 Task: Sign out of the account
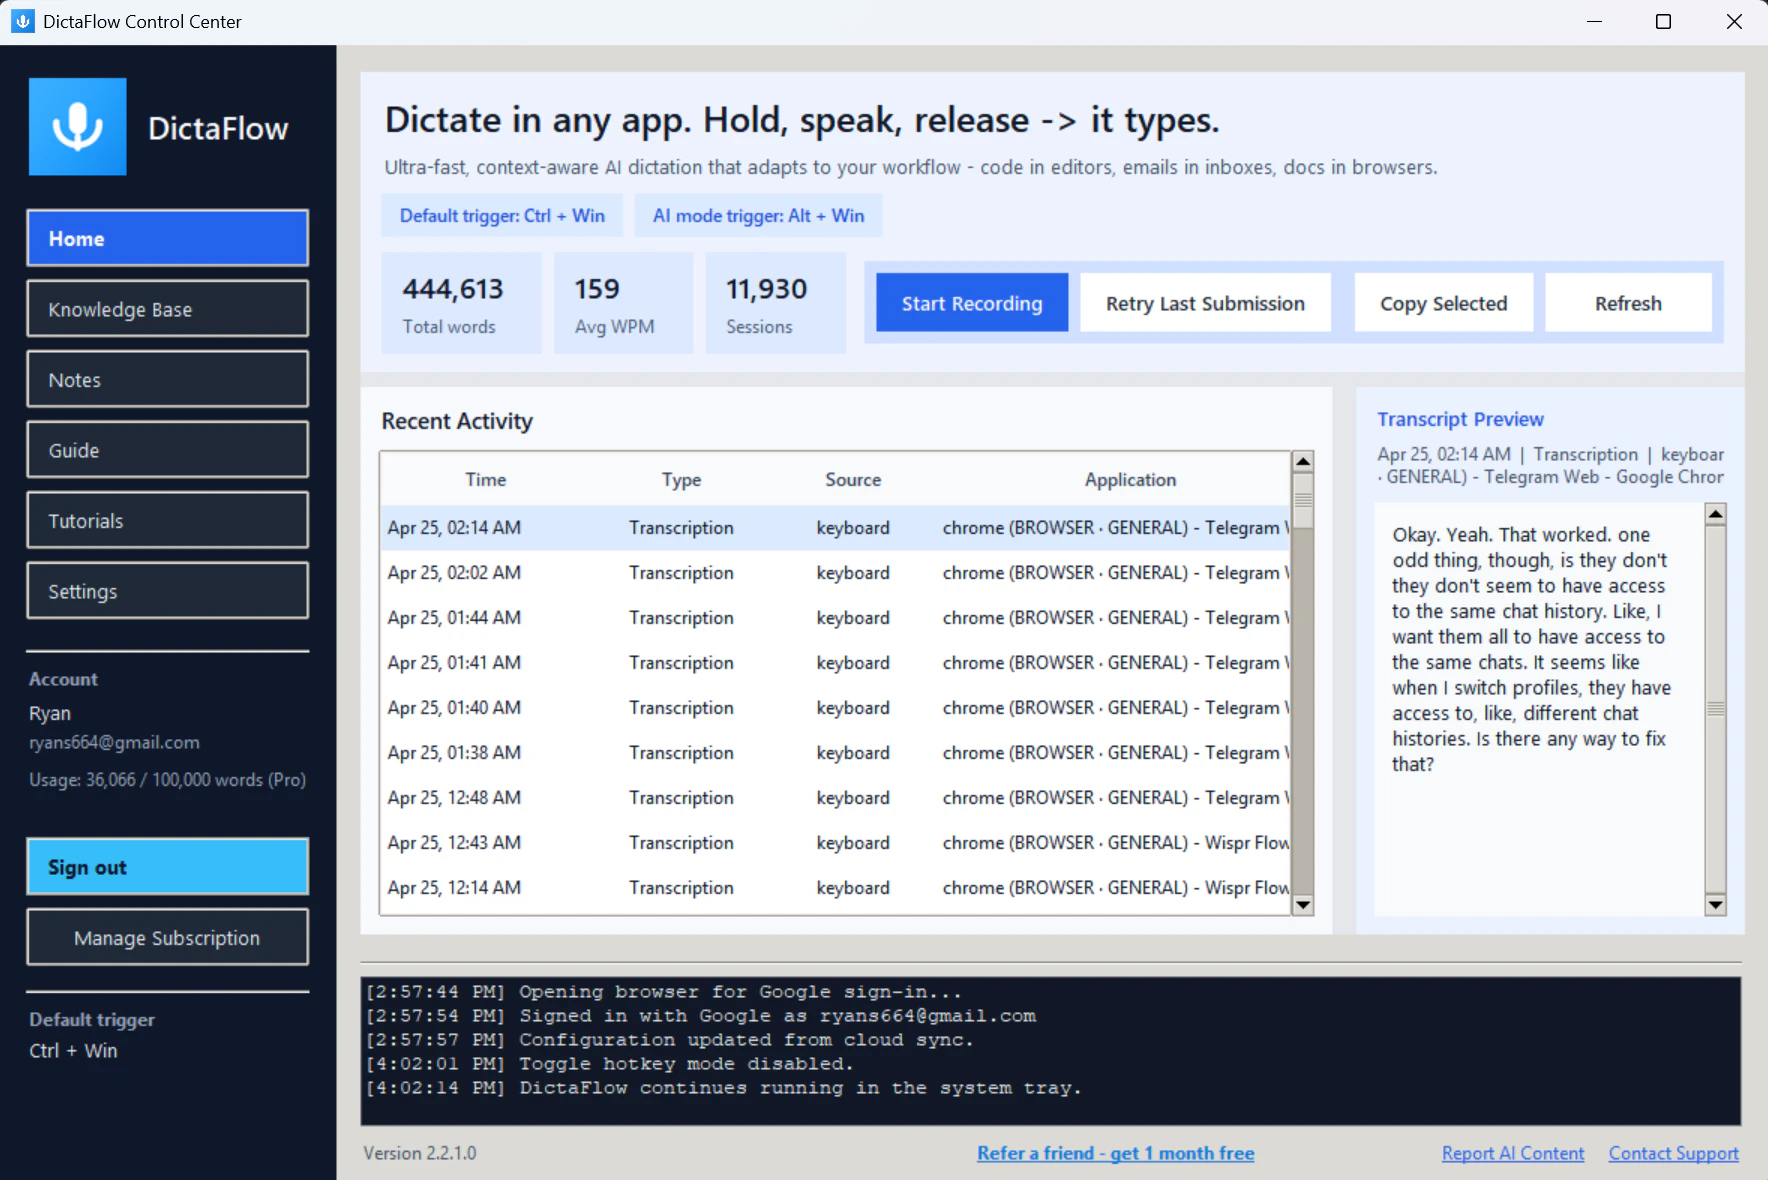click(168, 867)
